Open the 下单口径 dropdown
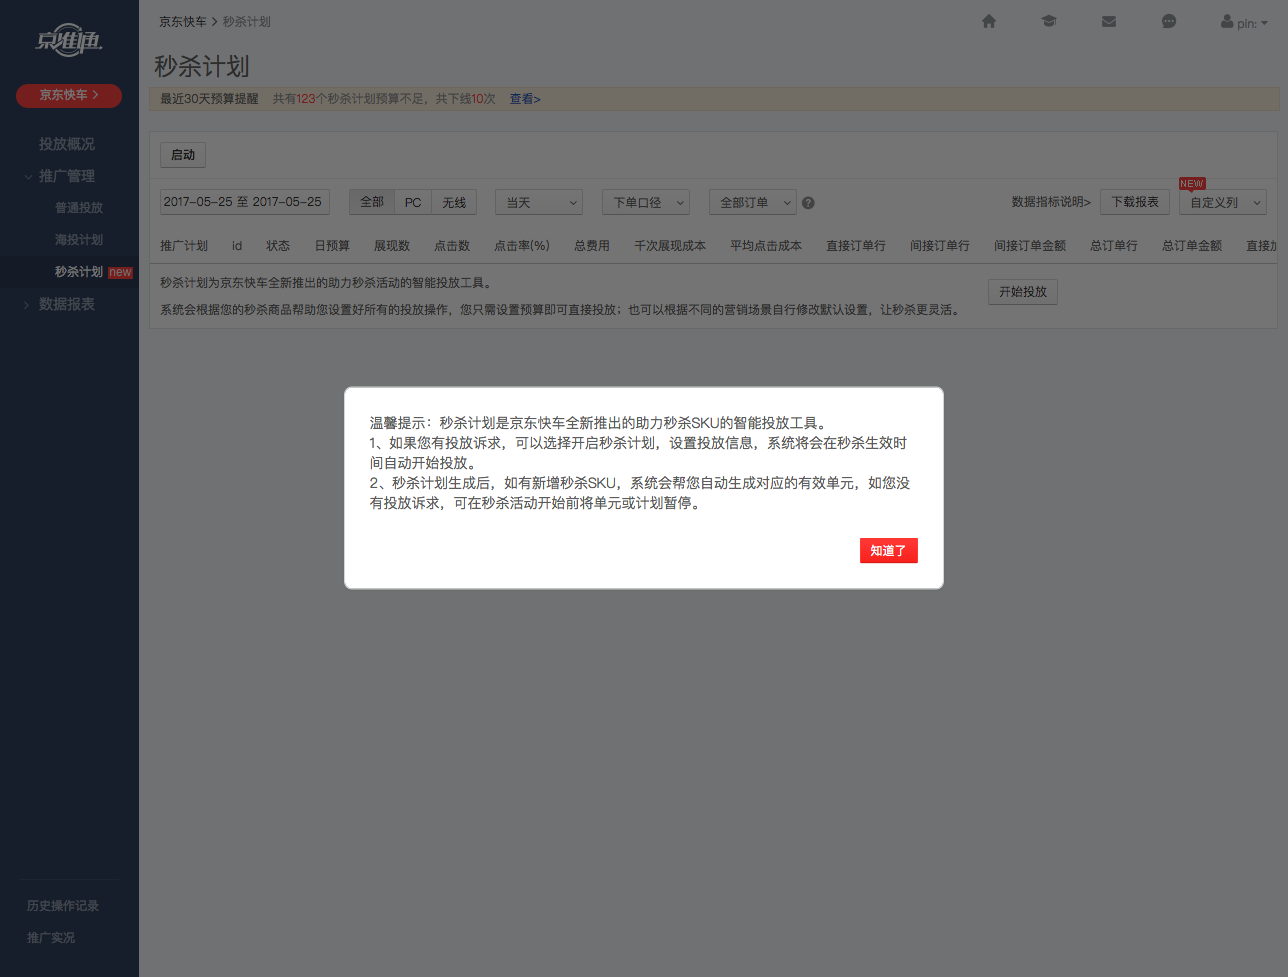This screenshot has height=977, width=1288. pos(646,202)
